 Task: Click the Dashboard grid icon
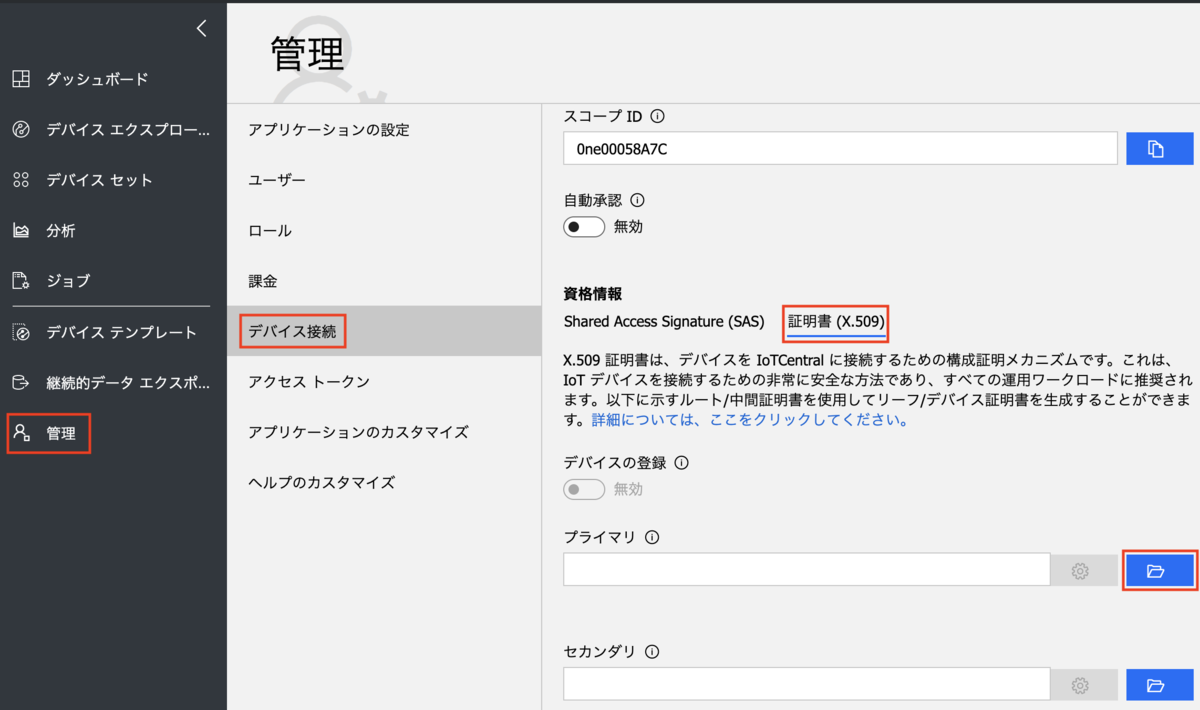point(21,79)
